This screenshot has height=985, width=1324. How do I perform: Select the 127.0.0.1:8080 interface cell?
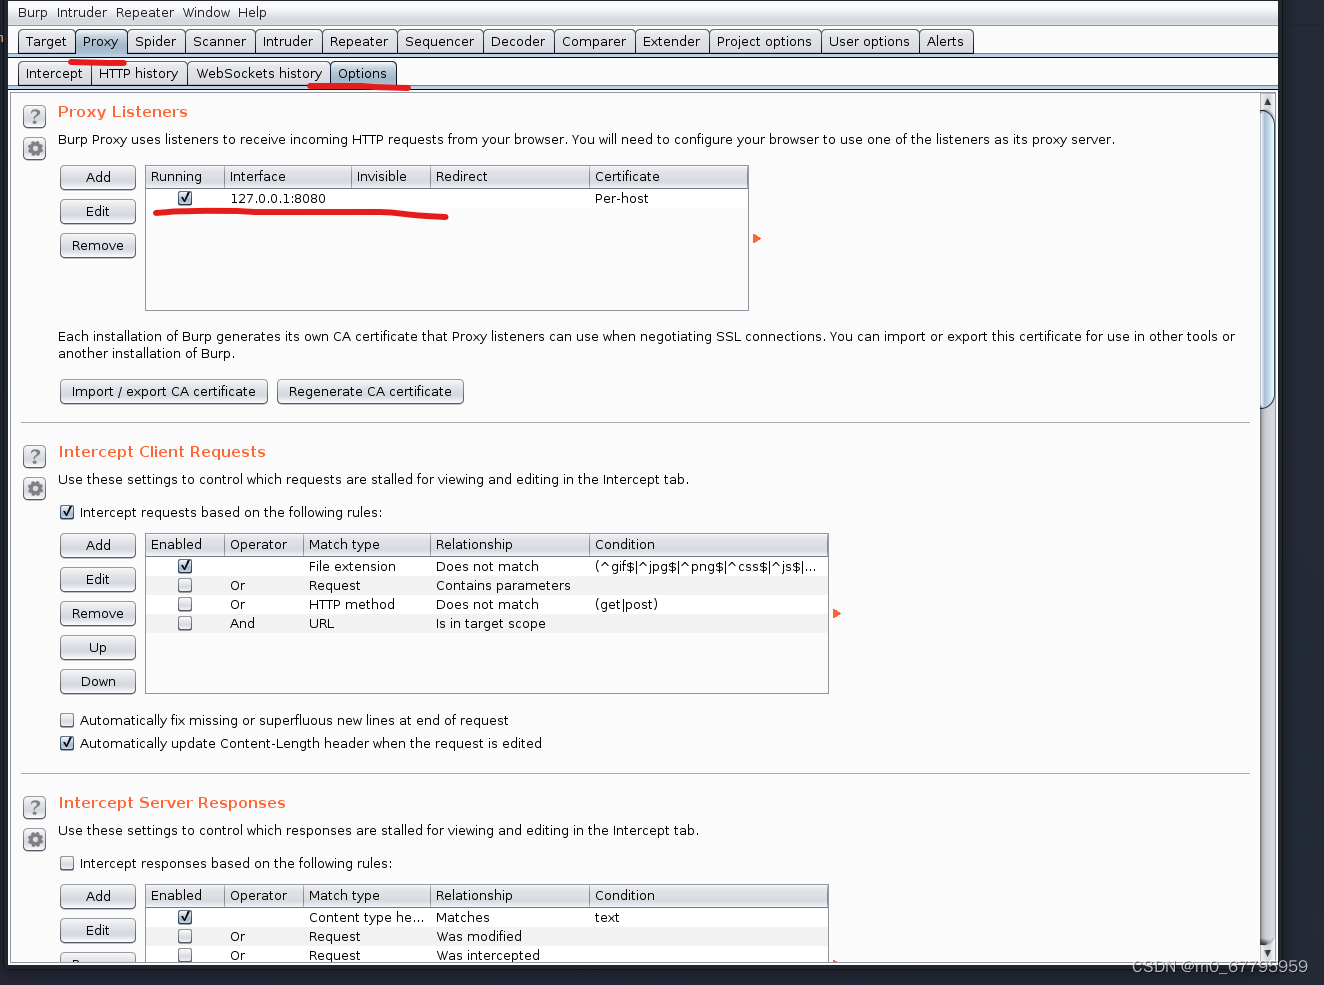coord(288,198)
